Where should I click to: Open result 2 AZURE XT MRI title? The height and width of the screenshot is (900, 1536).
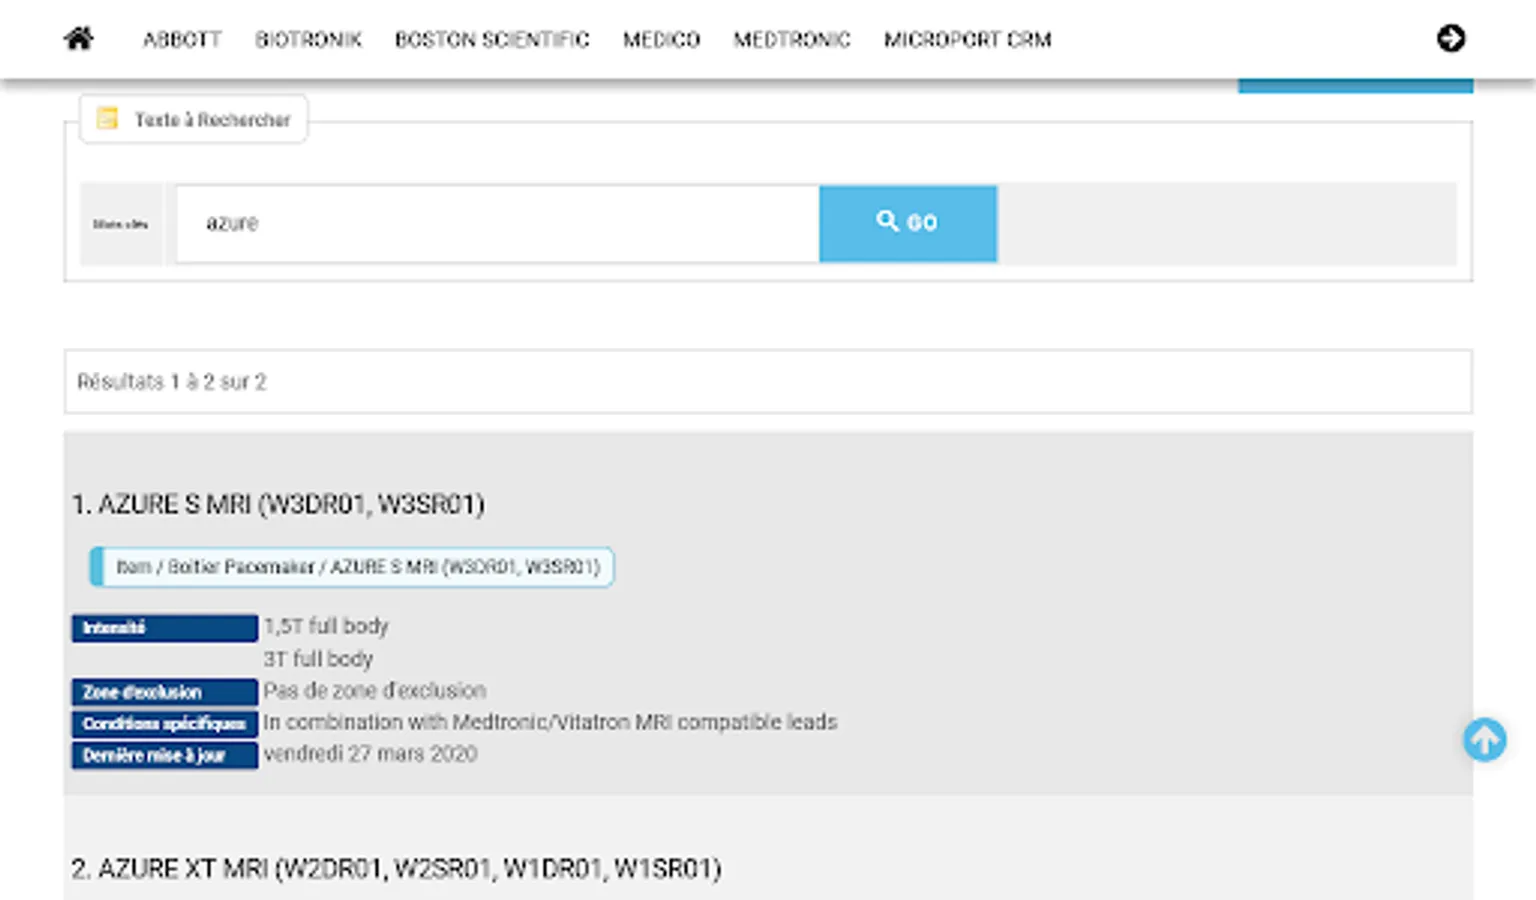(x=396, y=868)
